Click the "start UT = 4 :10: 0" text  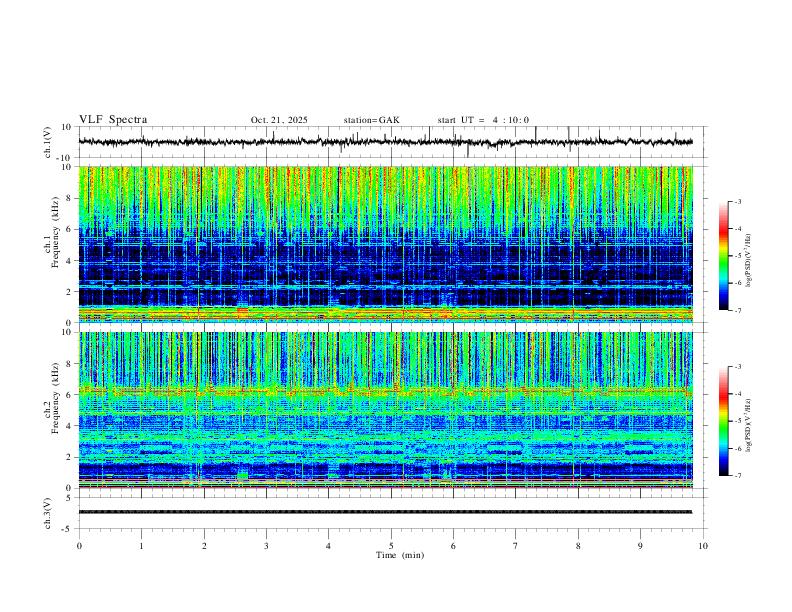tap(483, 120)
